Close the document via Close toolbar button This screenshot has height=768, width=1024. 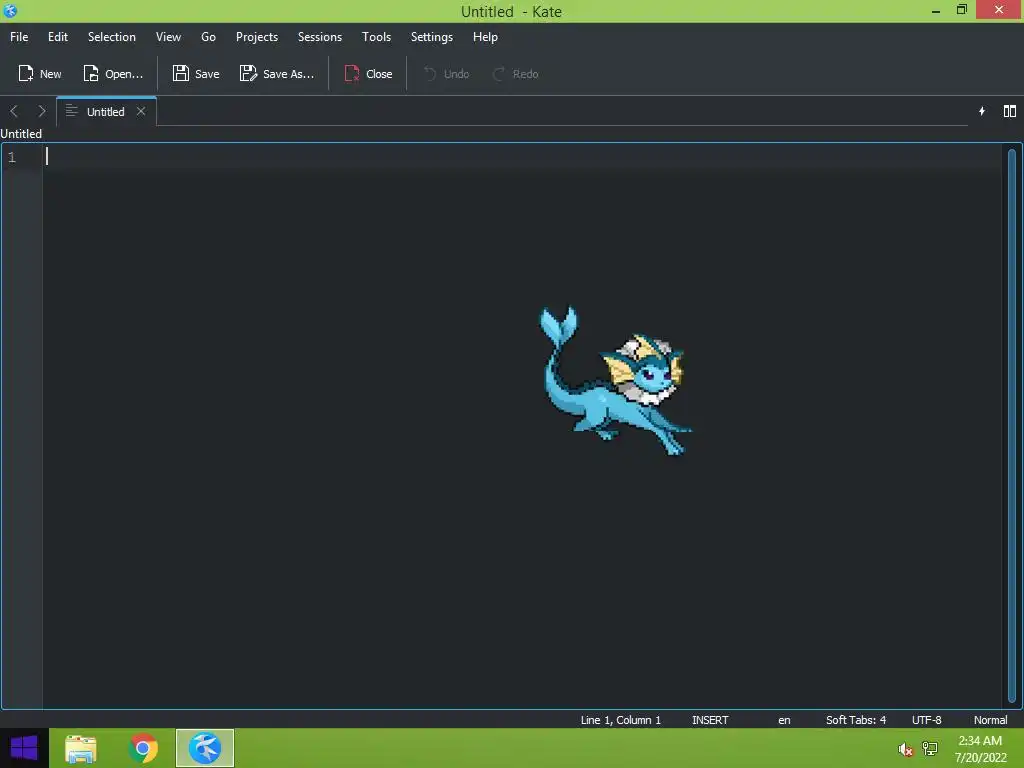pyautogui.click(x=368, y=74)
